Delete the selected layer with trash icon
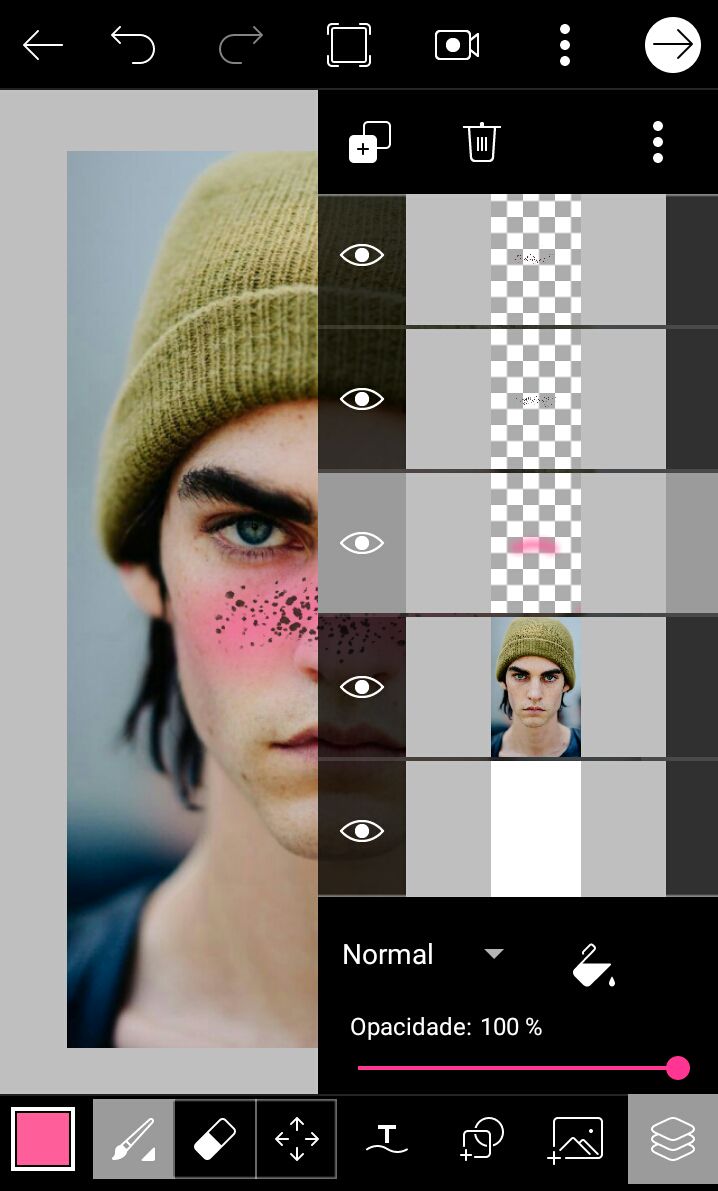The height and width of the screenshot is (1191, 718). click(x=482, y=142)
